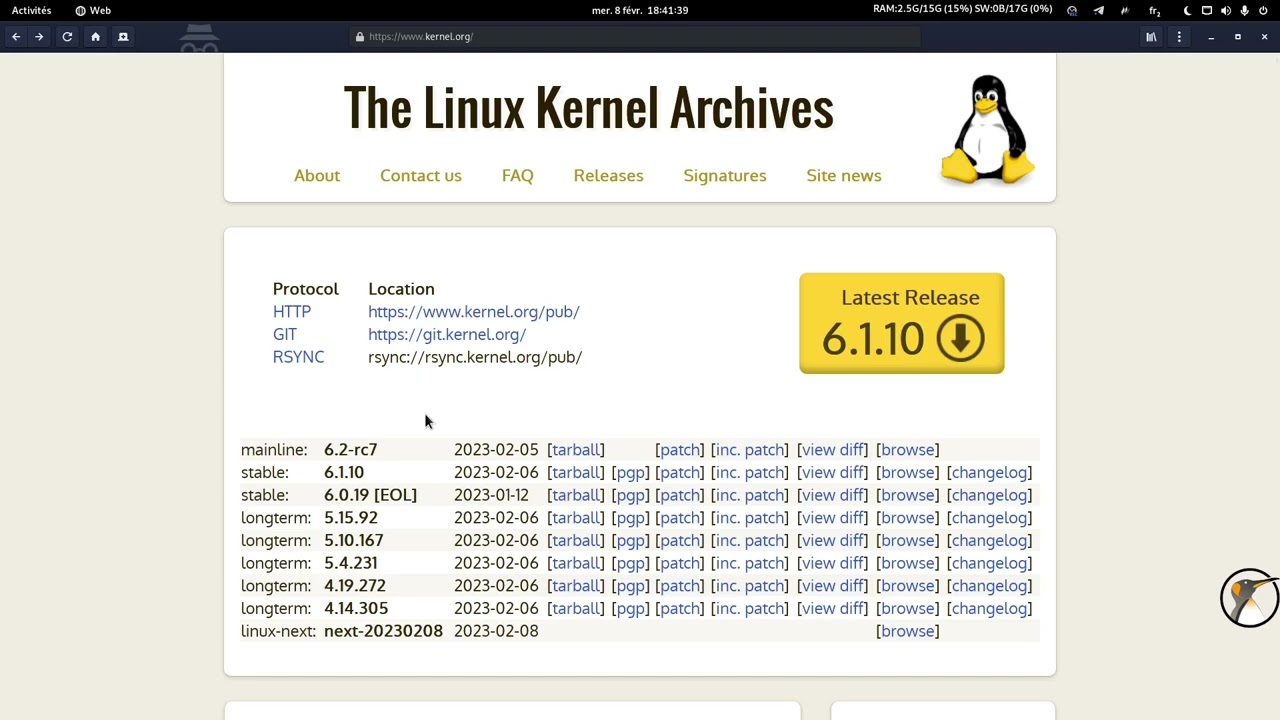
Task: Click the RSYNC protocol link
Action: click(x=298, y=357)
